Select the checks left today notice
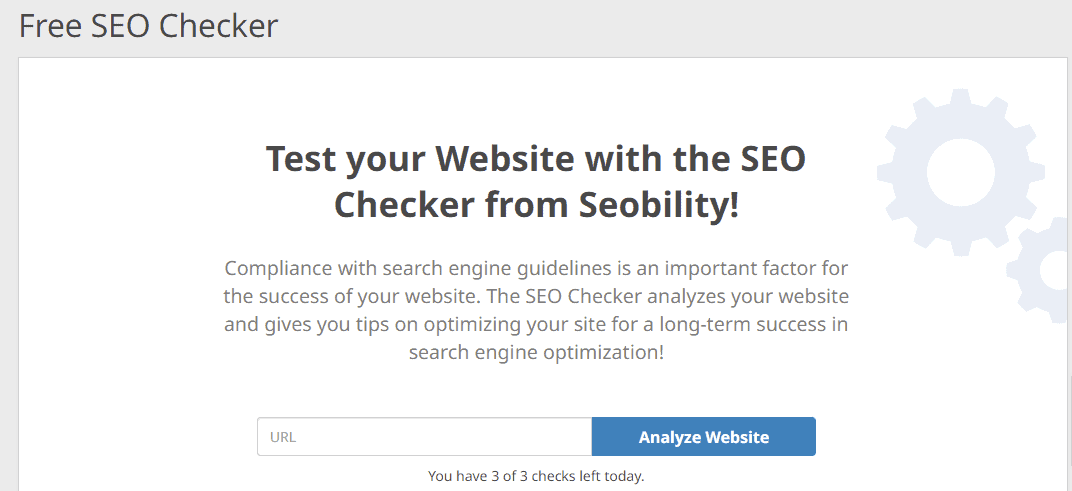Screen dimensions: 1072x491 (x=536, y=476)
